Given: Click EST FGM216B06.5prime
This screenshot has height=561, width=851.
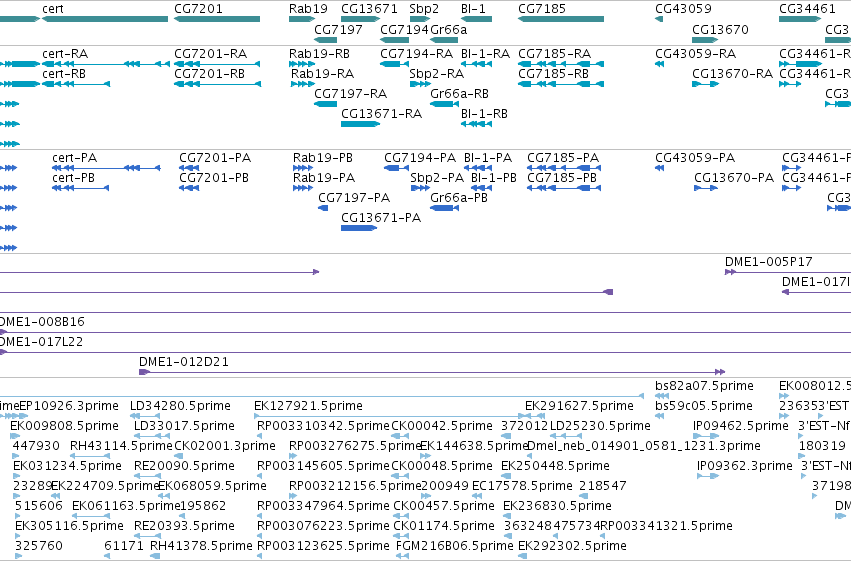Looking at the screenshot, I should click(x=455, y=546).
